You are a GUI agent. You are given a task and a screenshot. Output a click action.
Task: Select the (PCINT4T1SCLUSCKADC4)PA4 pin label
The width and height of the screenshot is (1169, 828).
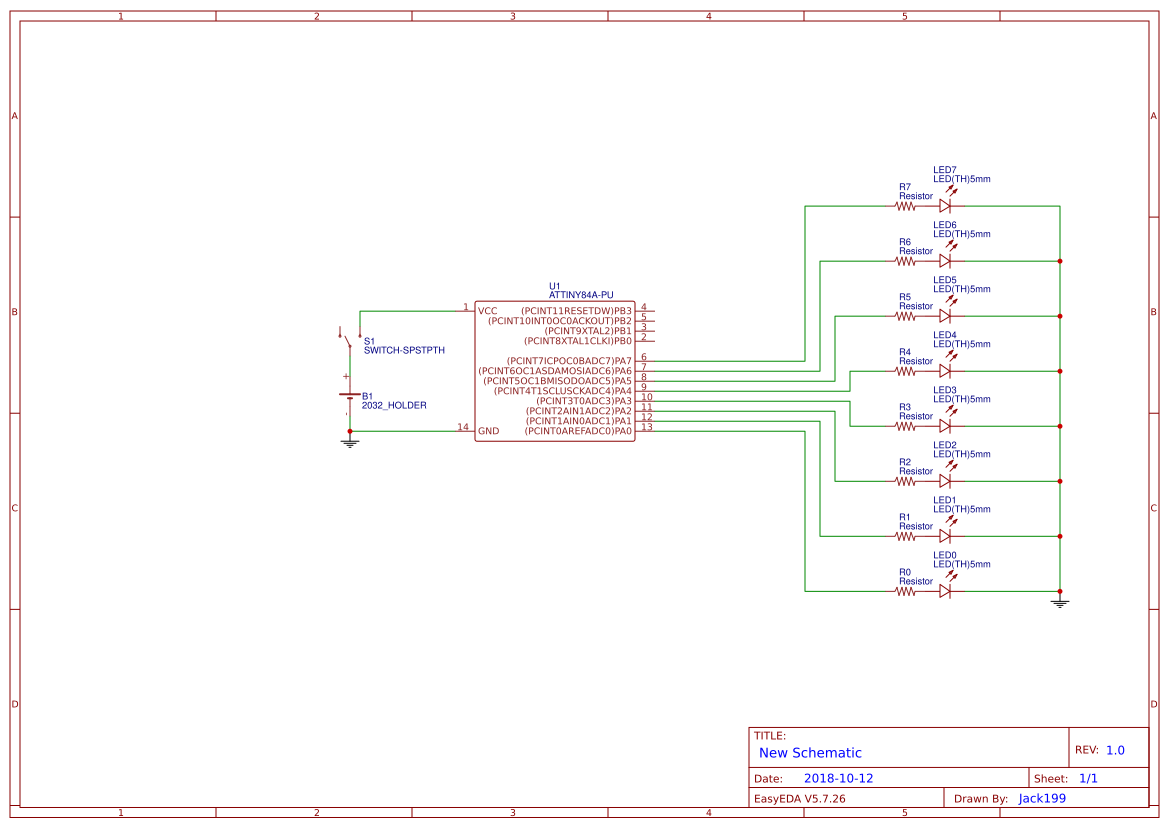click(563, 391)
